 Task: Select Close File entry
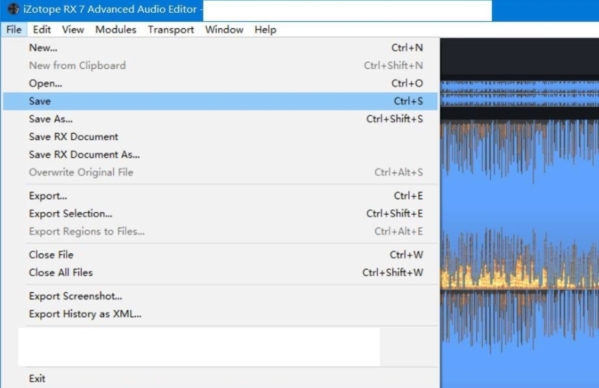(220, 255)
